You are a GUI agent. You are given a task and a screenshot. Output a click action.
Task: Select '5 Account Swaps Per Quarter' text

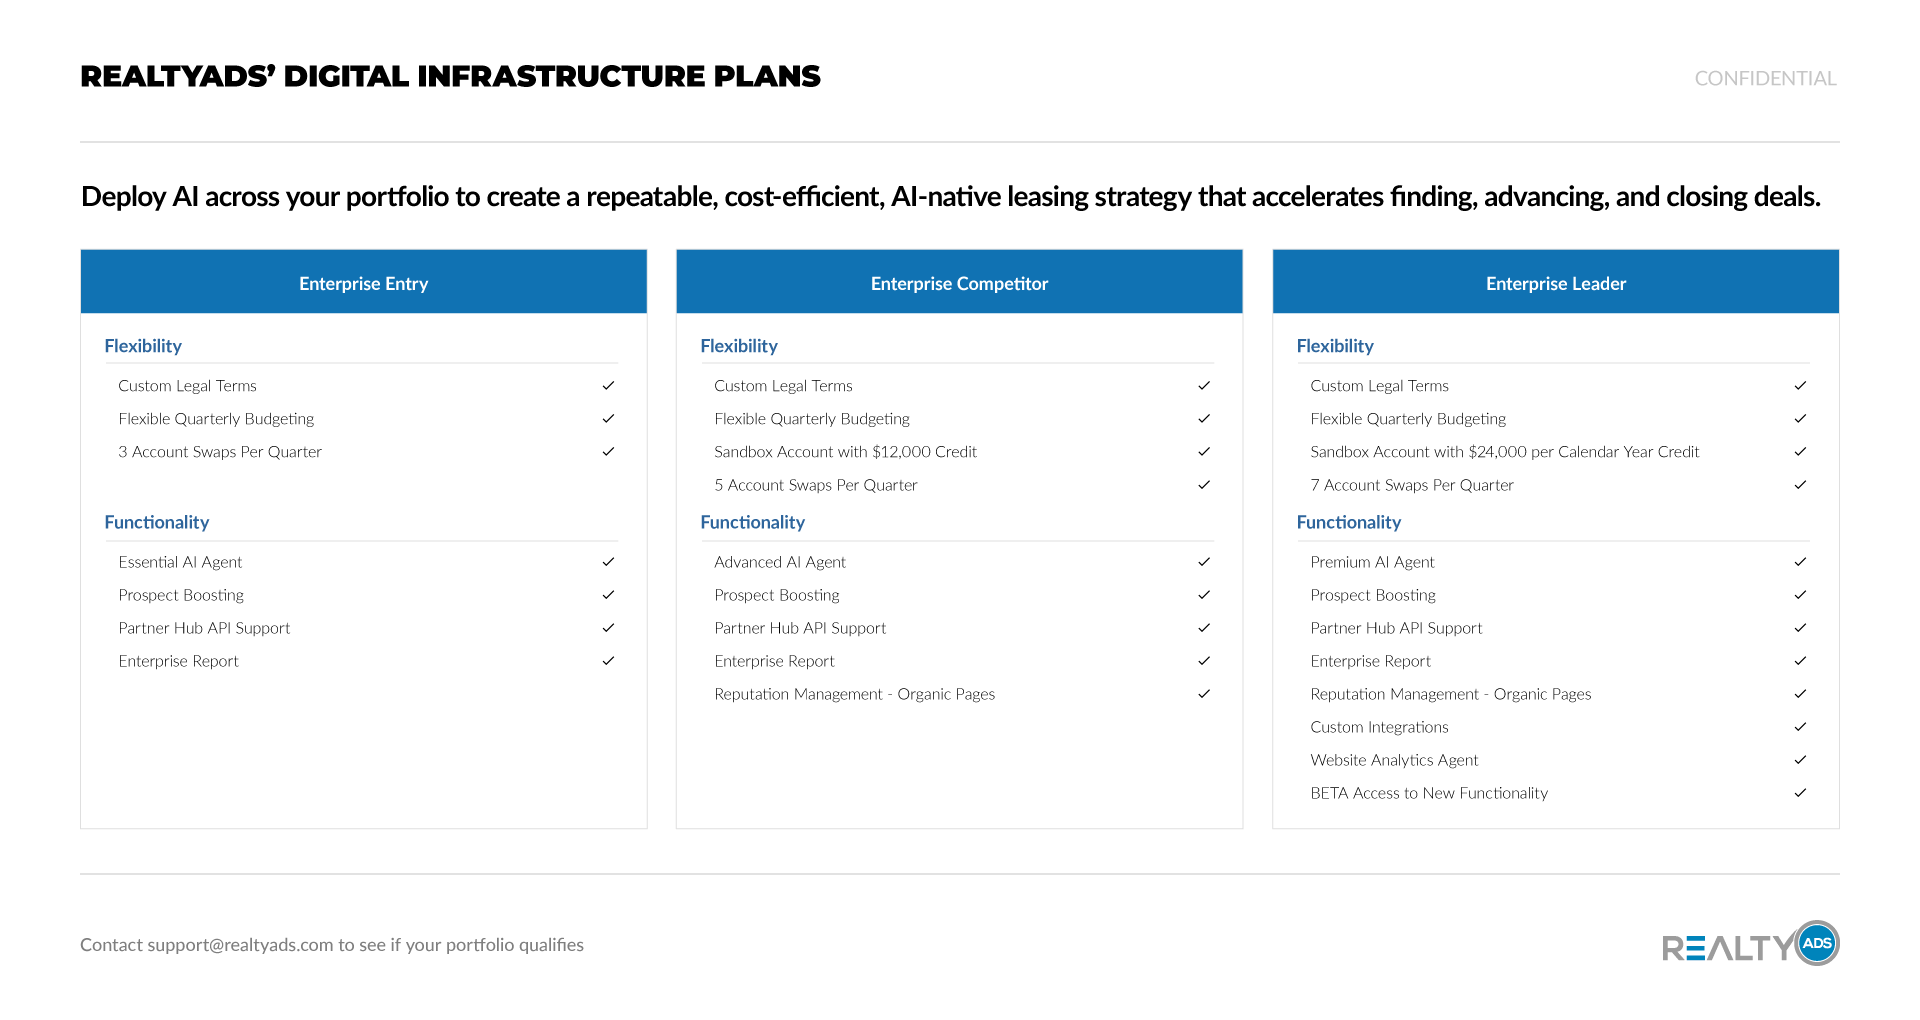pos(816,485)
